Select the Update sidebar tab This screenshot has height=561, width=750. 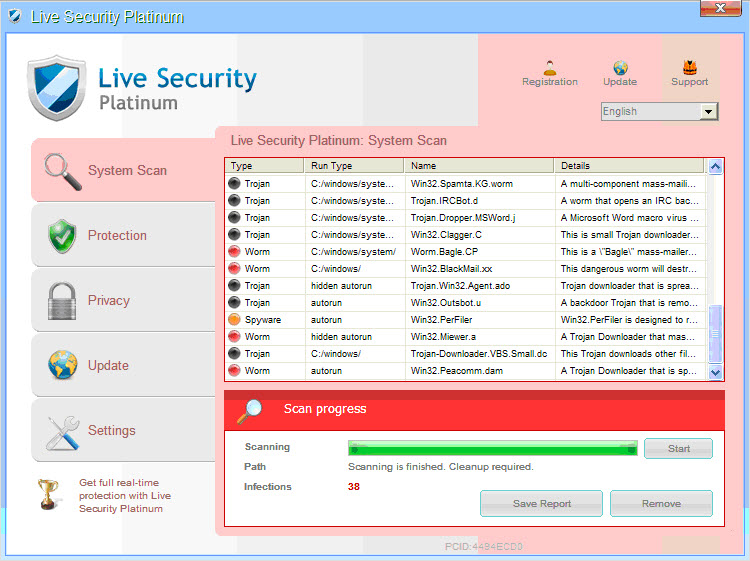tap(123, 365)
